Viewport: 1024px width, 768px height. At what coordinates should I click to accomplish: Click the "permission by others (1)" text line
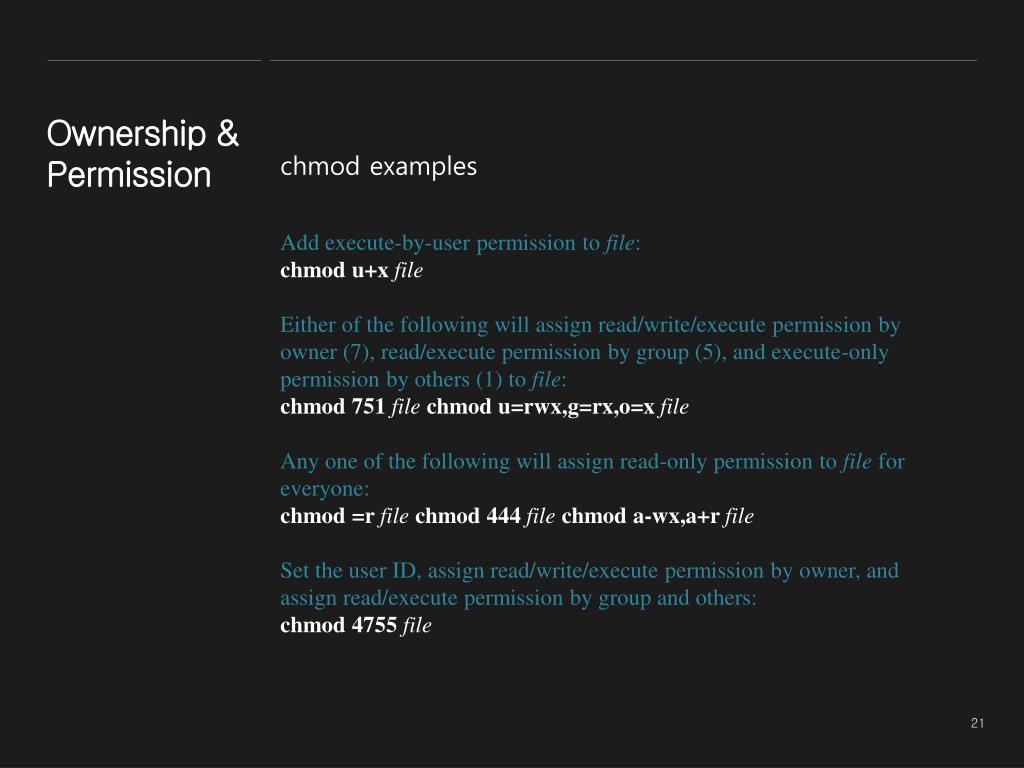tap(423, 380)
